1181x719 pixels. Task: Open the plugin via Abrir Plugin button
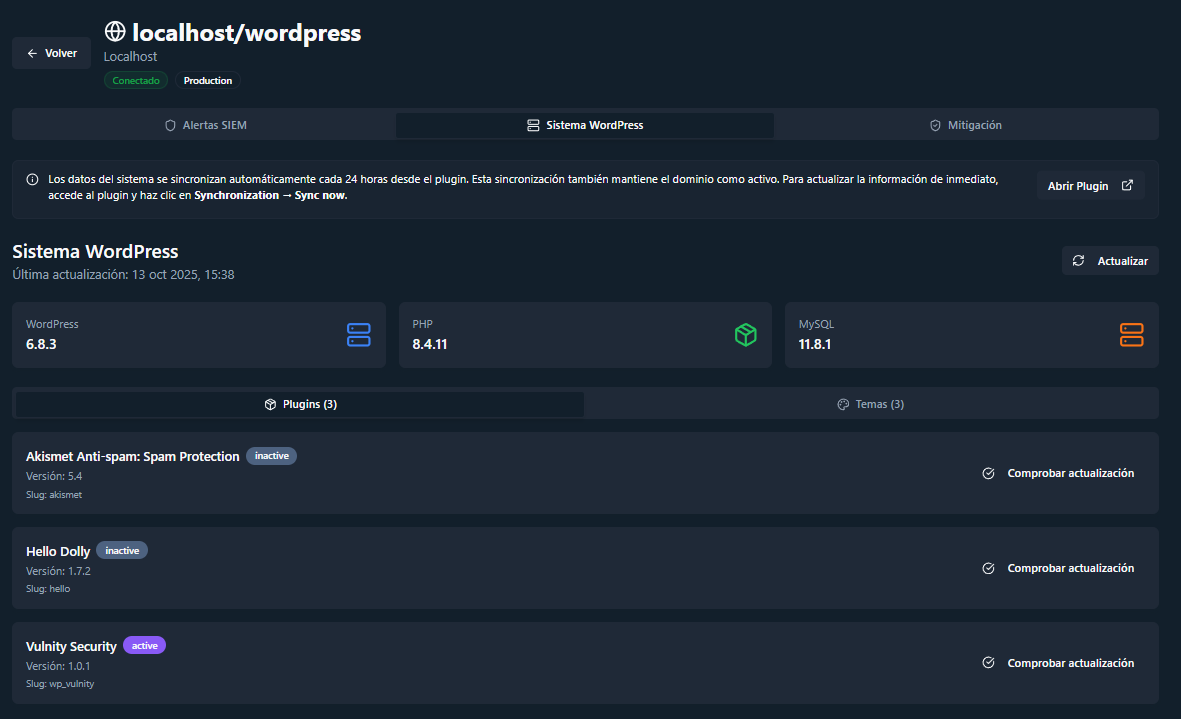tap(1091, 186)
